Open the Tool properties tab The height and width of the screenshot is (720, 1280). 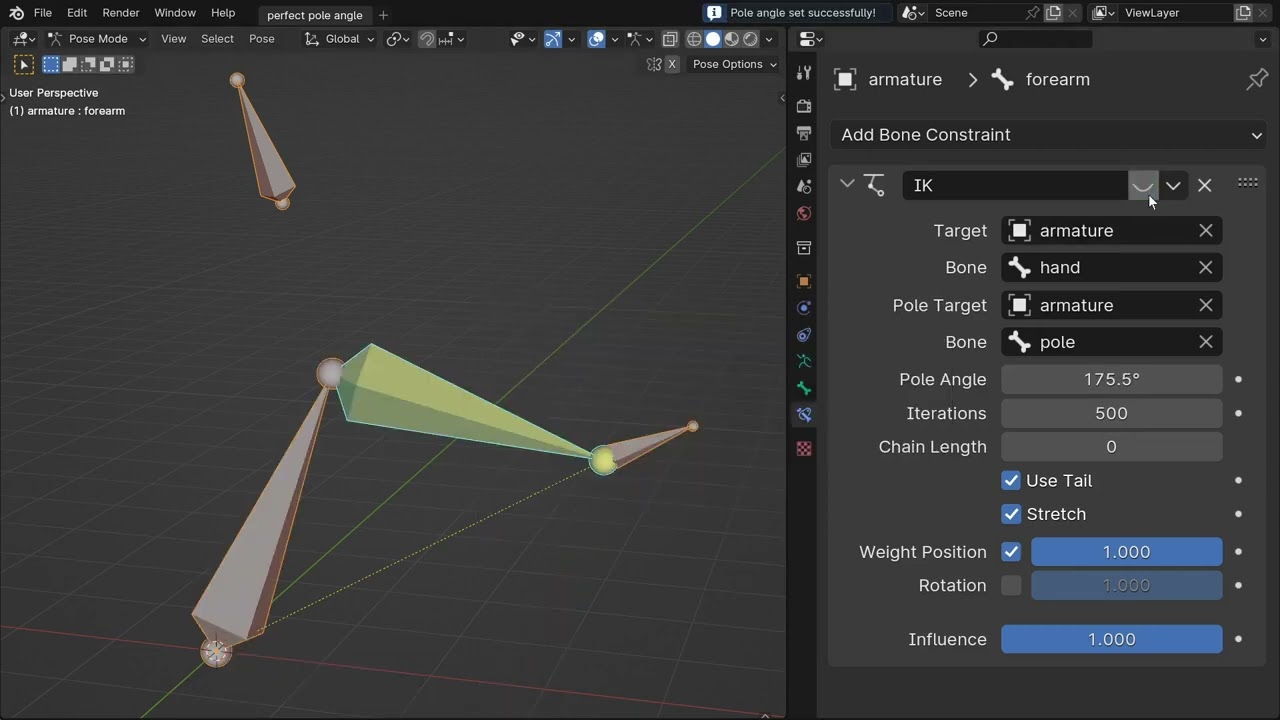804,73
